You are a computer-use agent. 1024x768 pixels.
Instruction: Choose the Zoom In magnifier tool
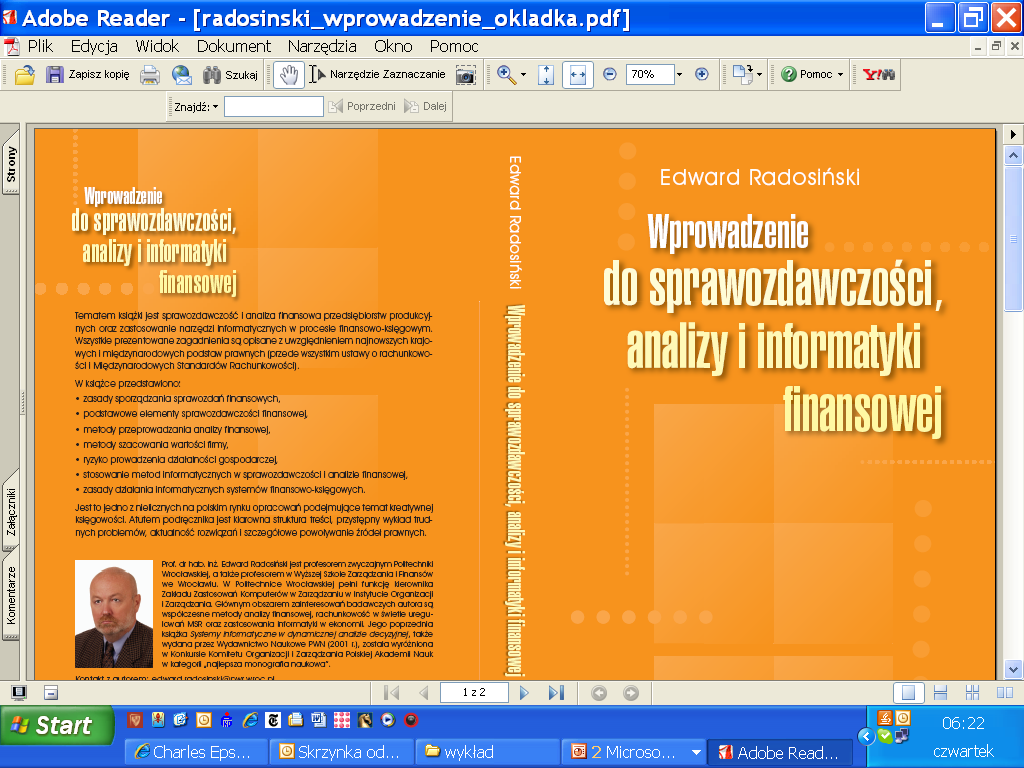505,74
